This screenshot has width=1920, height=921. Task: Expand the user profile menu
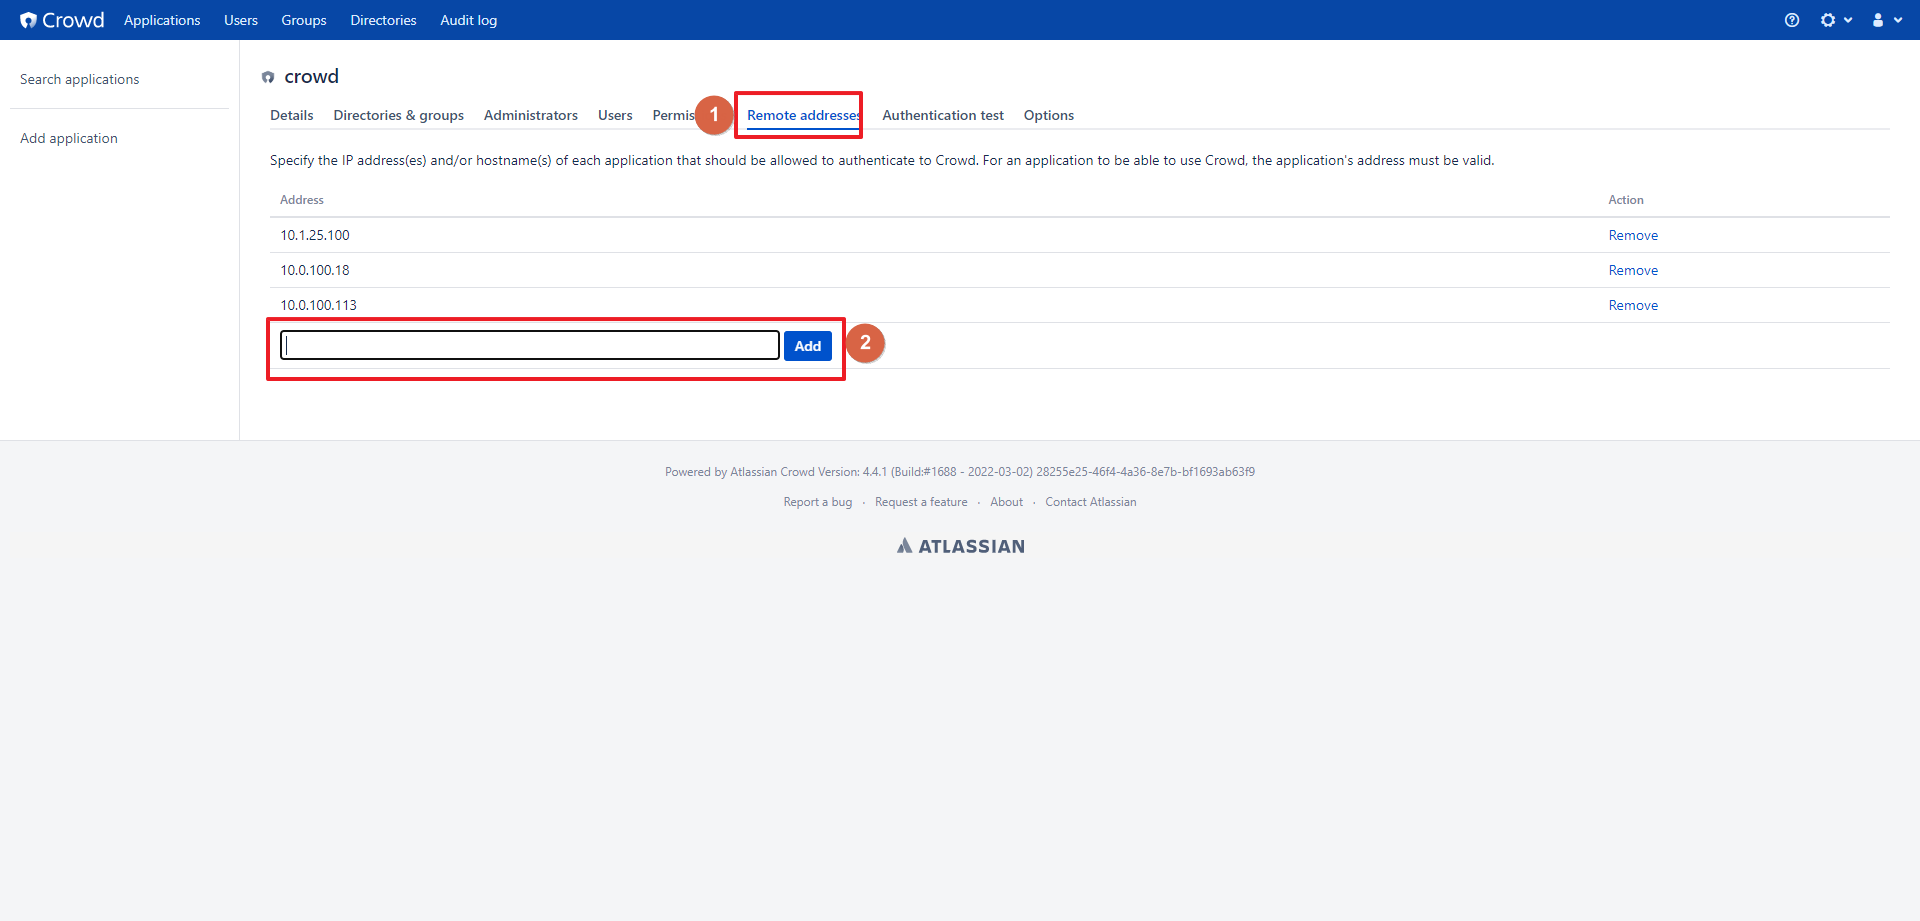click(x=1885, y=20)
